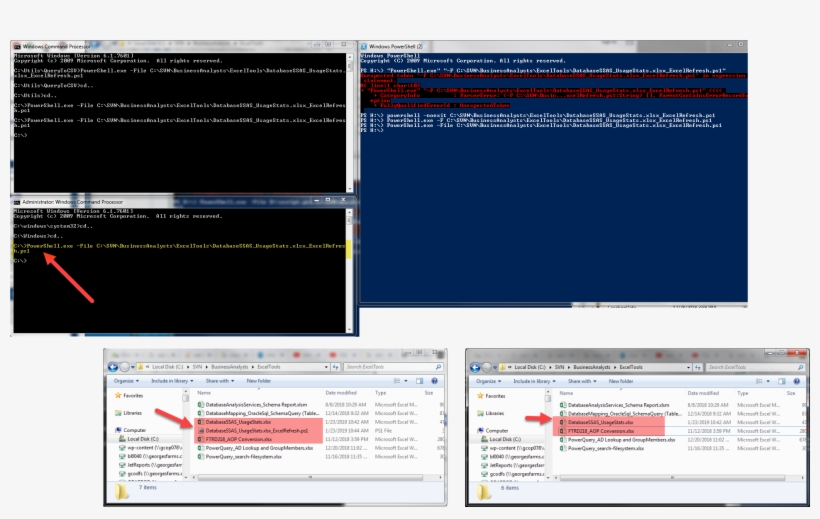Click Back arrow in 6-items Explorer window
The height and width of the screenshot is (519, 820).
point(475,367)
